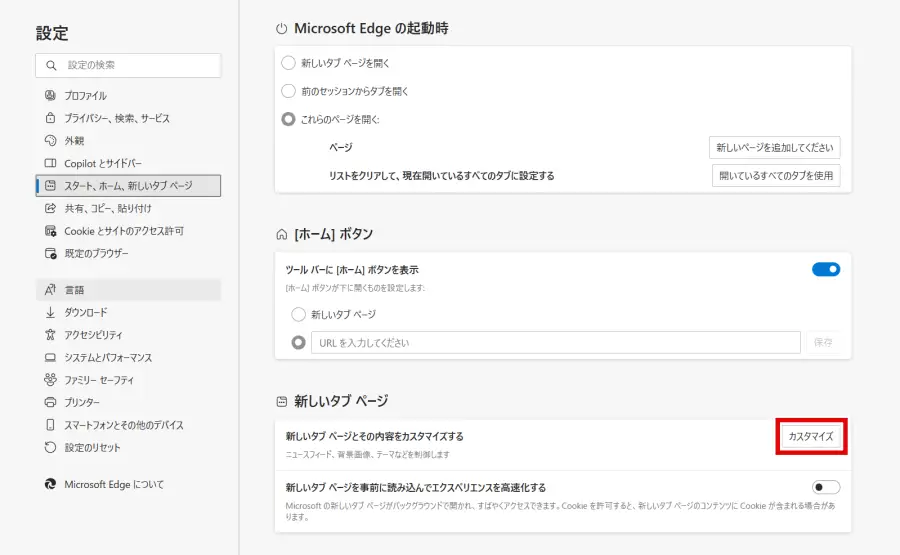Open Cookie とサイトのアクセス許可 page

pyautogui.click(x=128, y=231)
